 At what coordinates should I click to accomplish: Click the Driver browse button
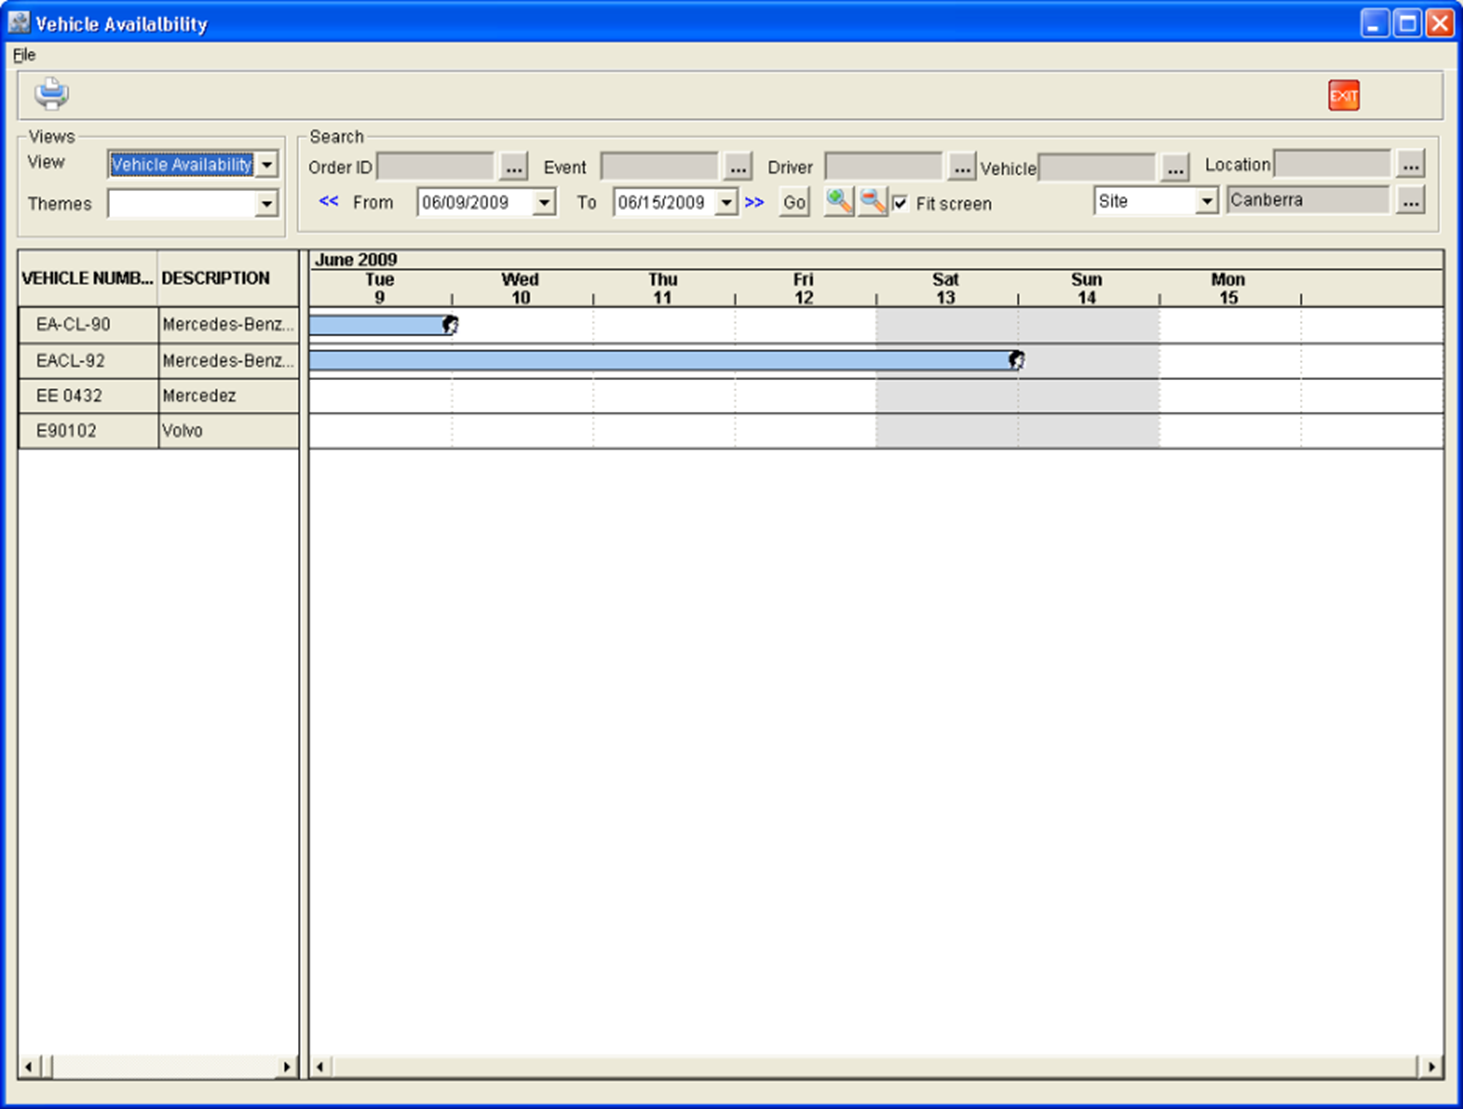tap(961, 167)
